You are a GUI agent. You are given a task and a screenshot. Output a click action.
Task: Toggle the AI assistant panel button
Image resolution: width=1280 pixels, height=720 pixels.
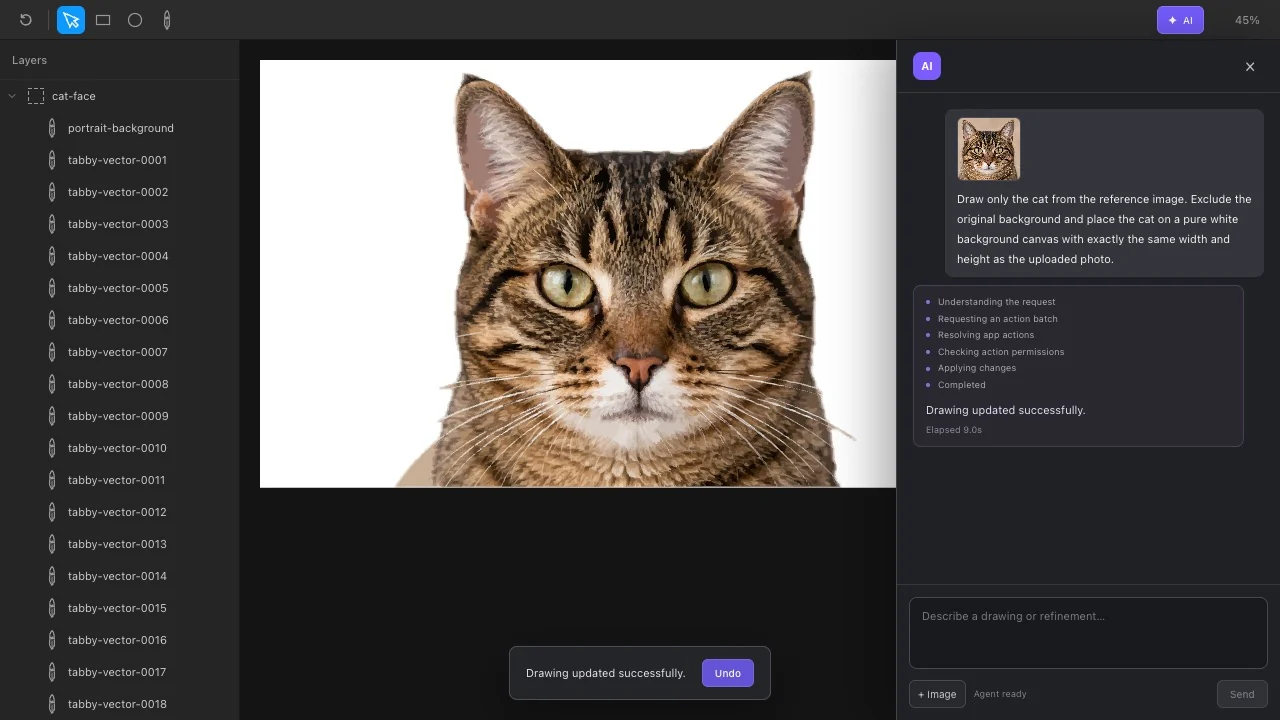pyautogui.click(x=1180, y=20)
